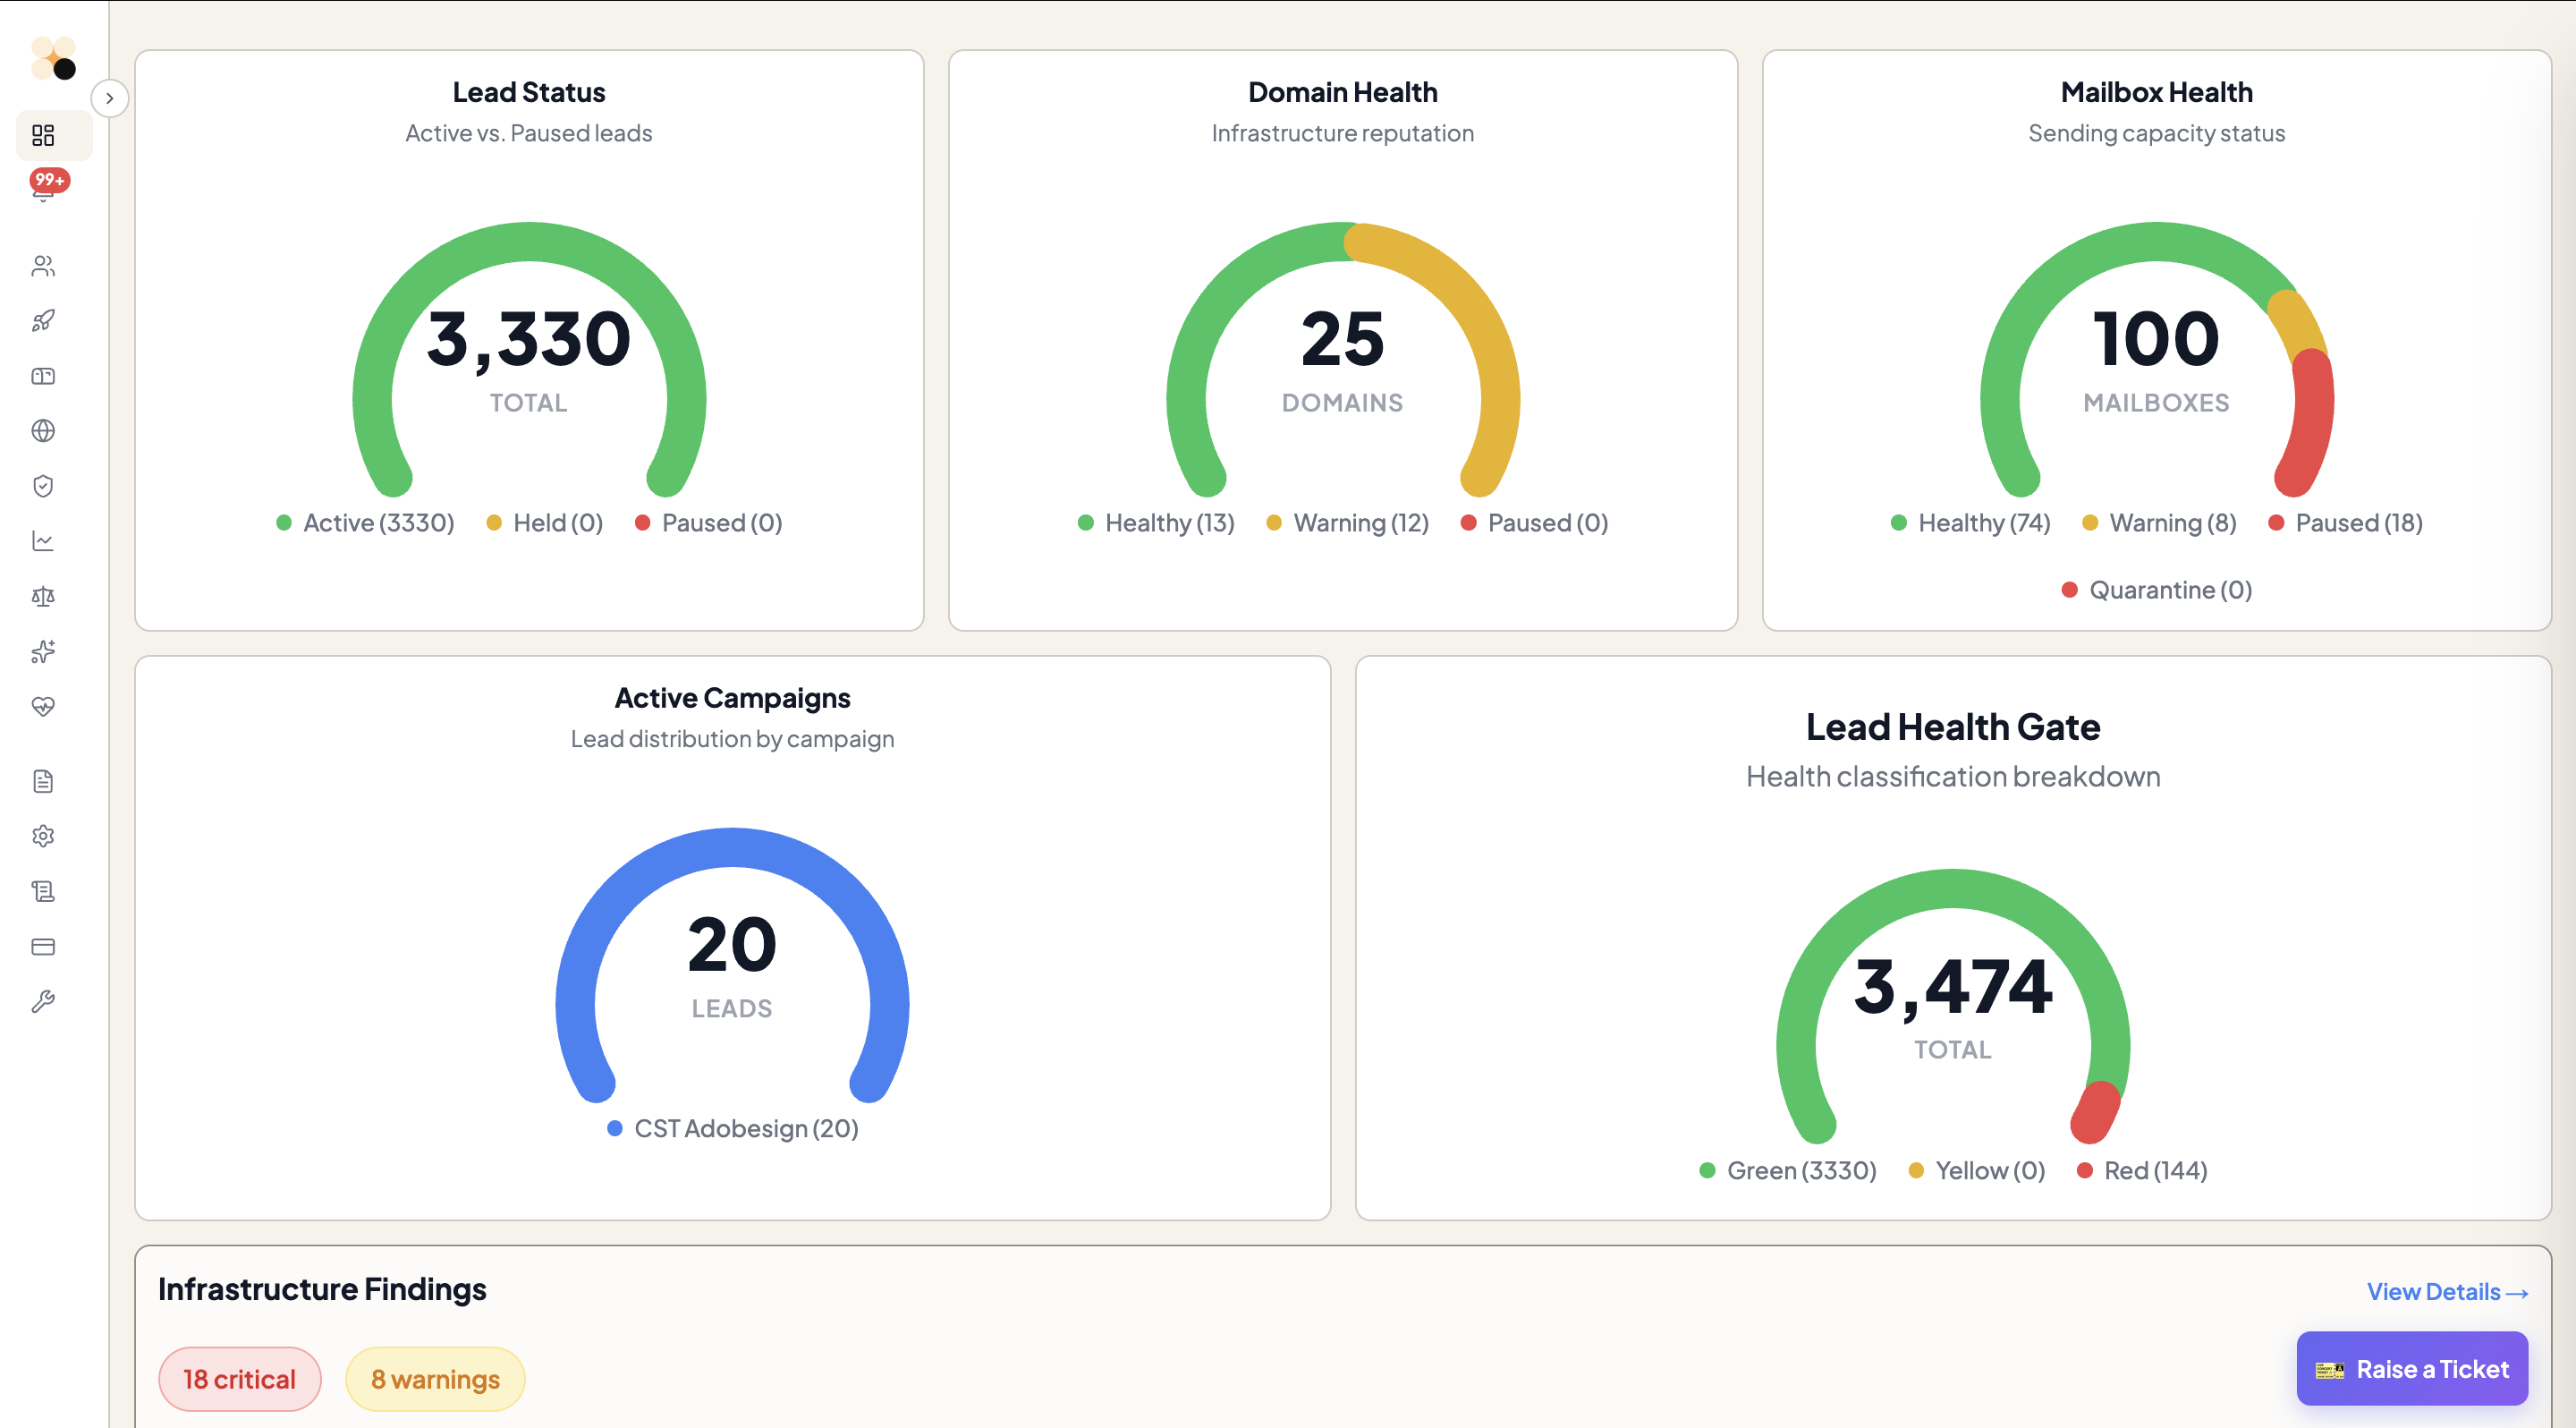Click the CST Adobesign (20) legend entry
Viewport: 2576px width, 1428px height.
click(733, 1128)
